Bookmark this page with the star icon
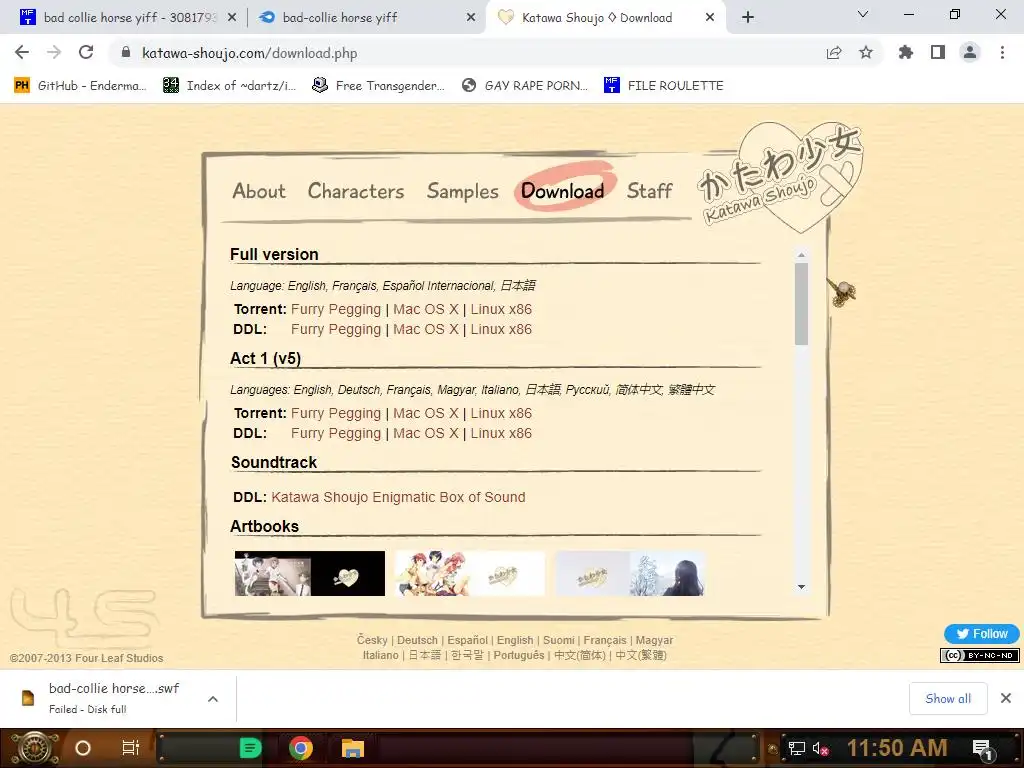The image size is (1024, 768). pyautogui.click(x=866, y=53)
